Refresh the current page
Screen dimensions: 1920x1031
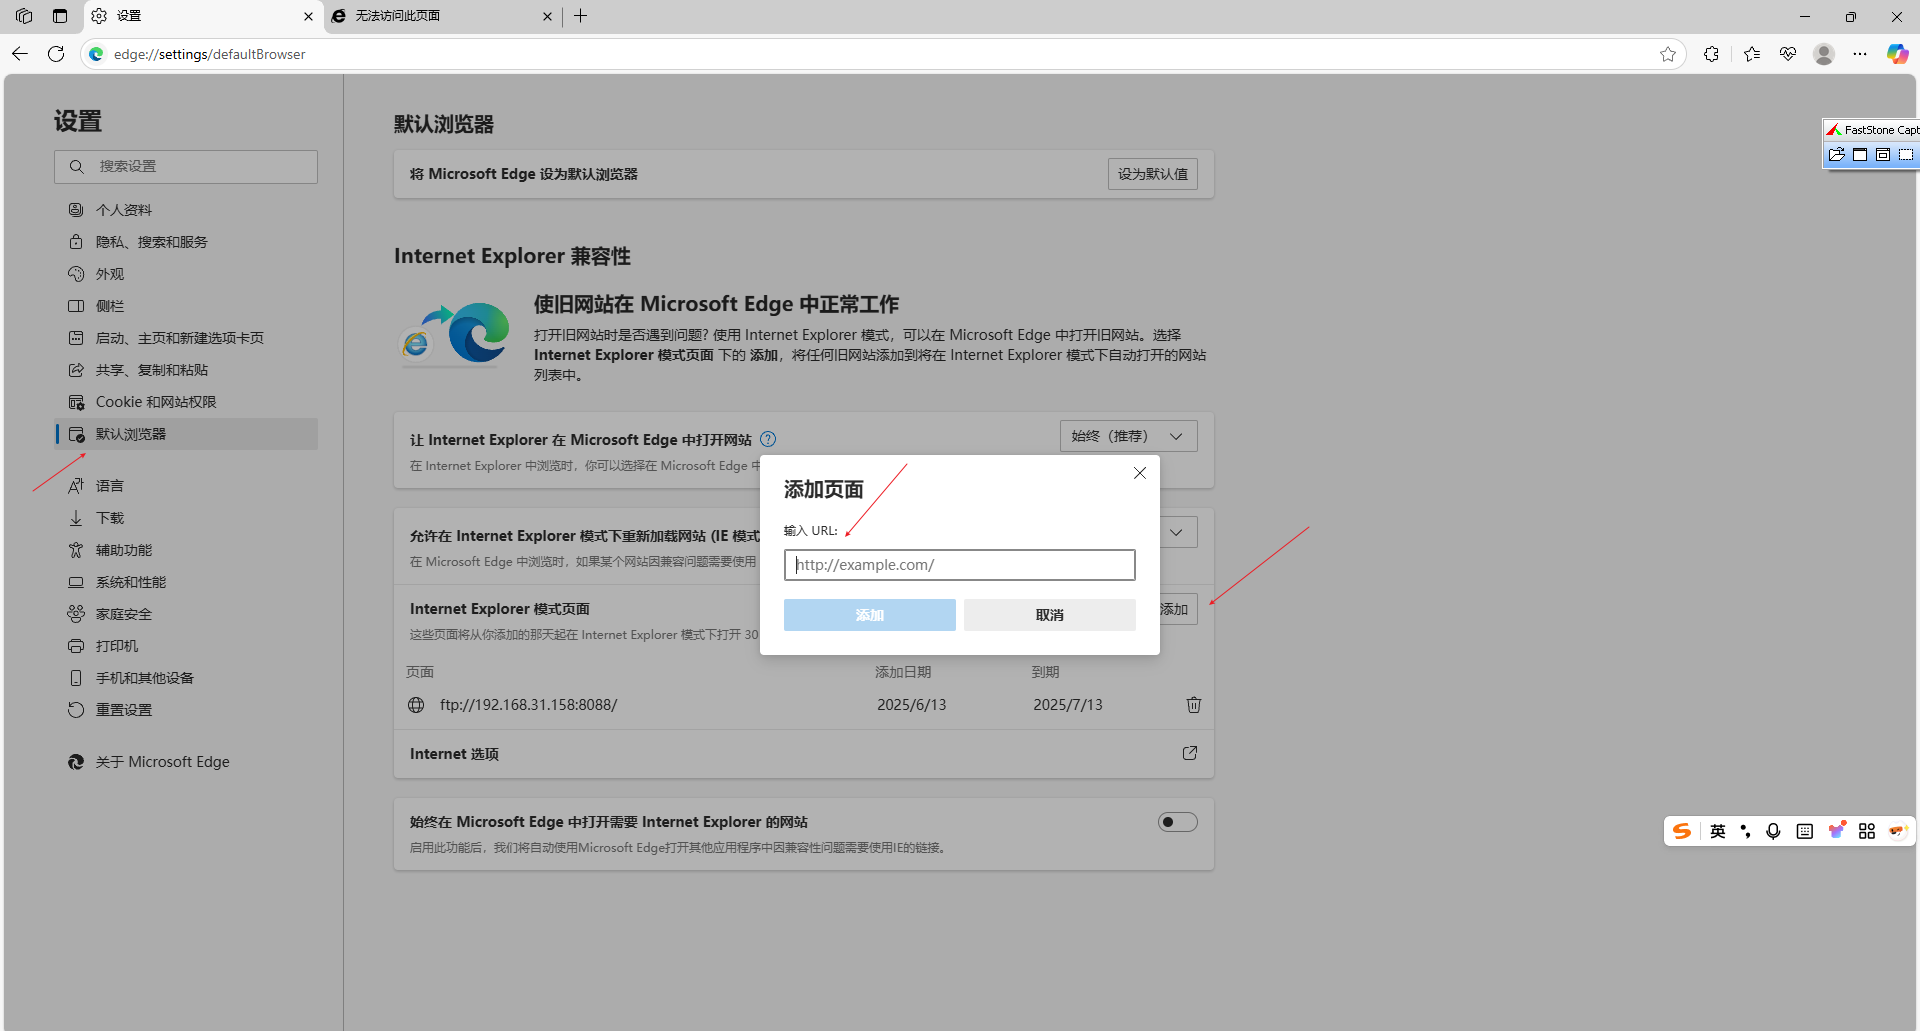point(56,54)
